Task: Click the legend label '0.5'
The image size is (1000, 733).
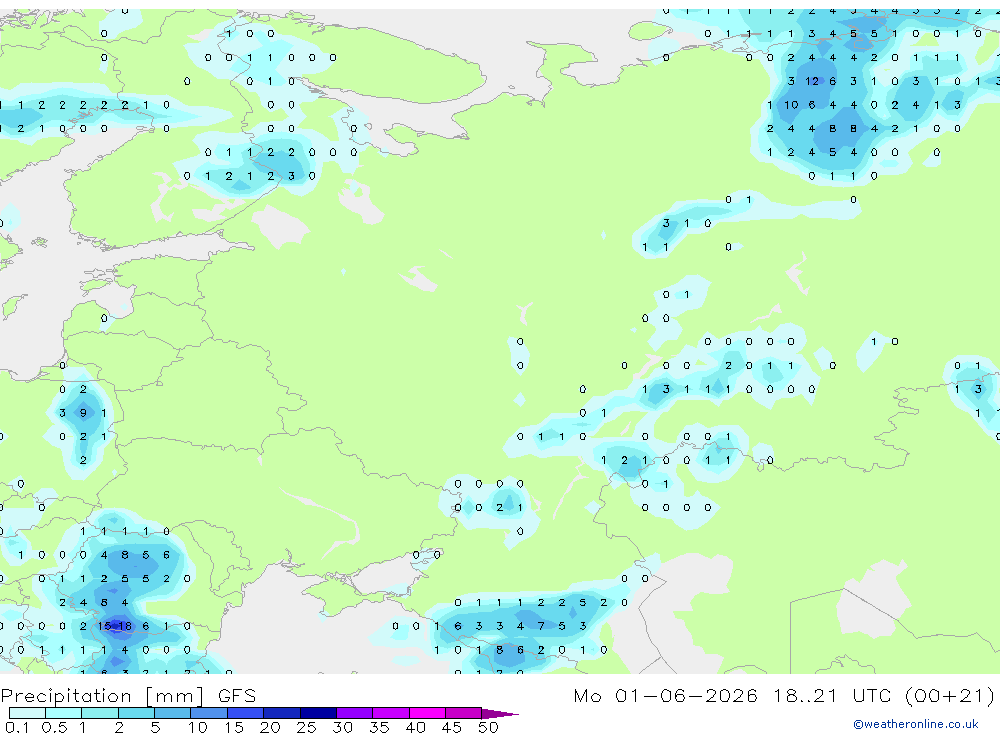Action: [x=54, y=727]
